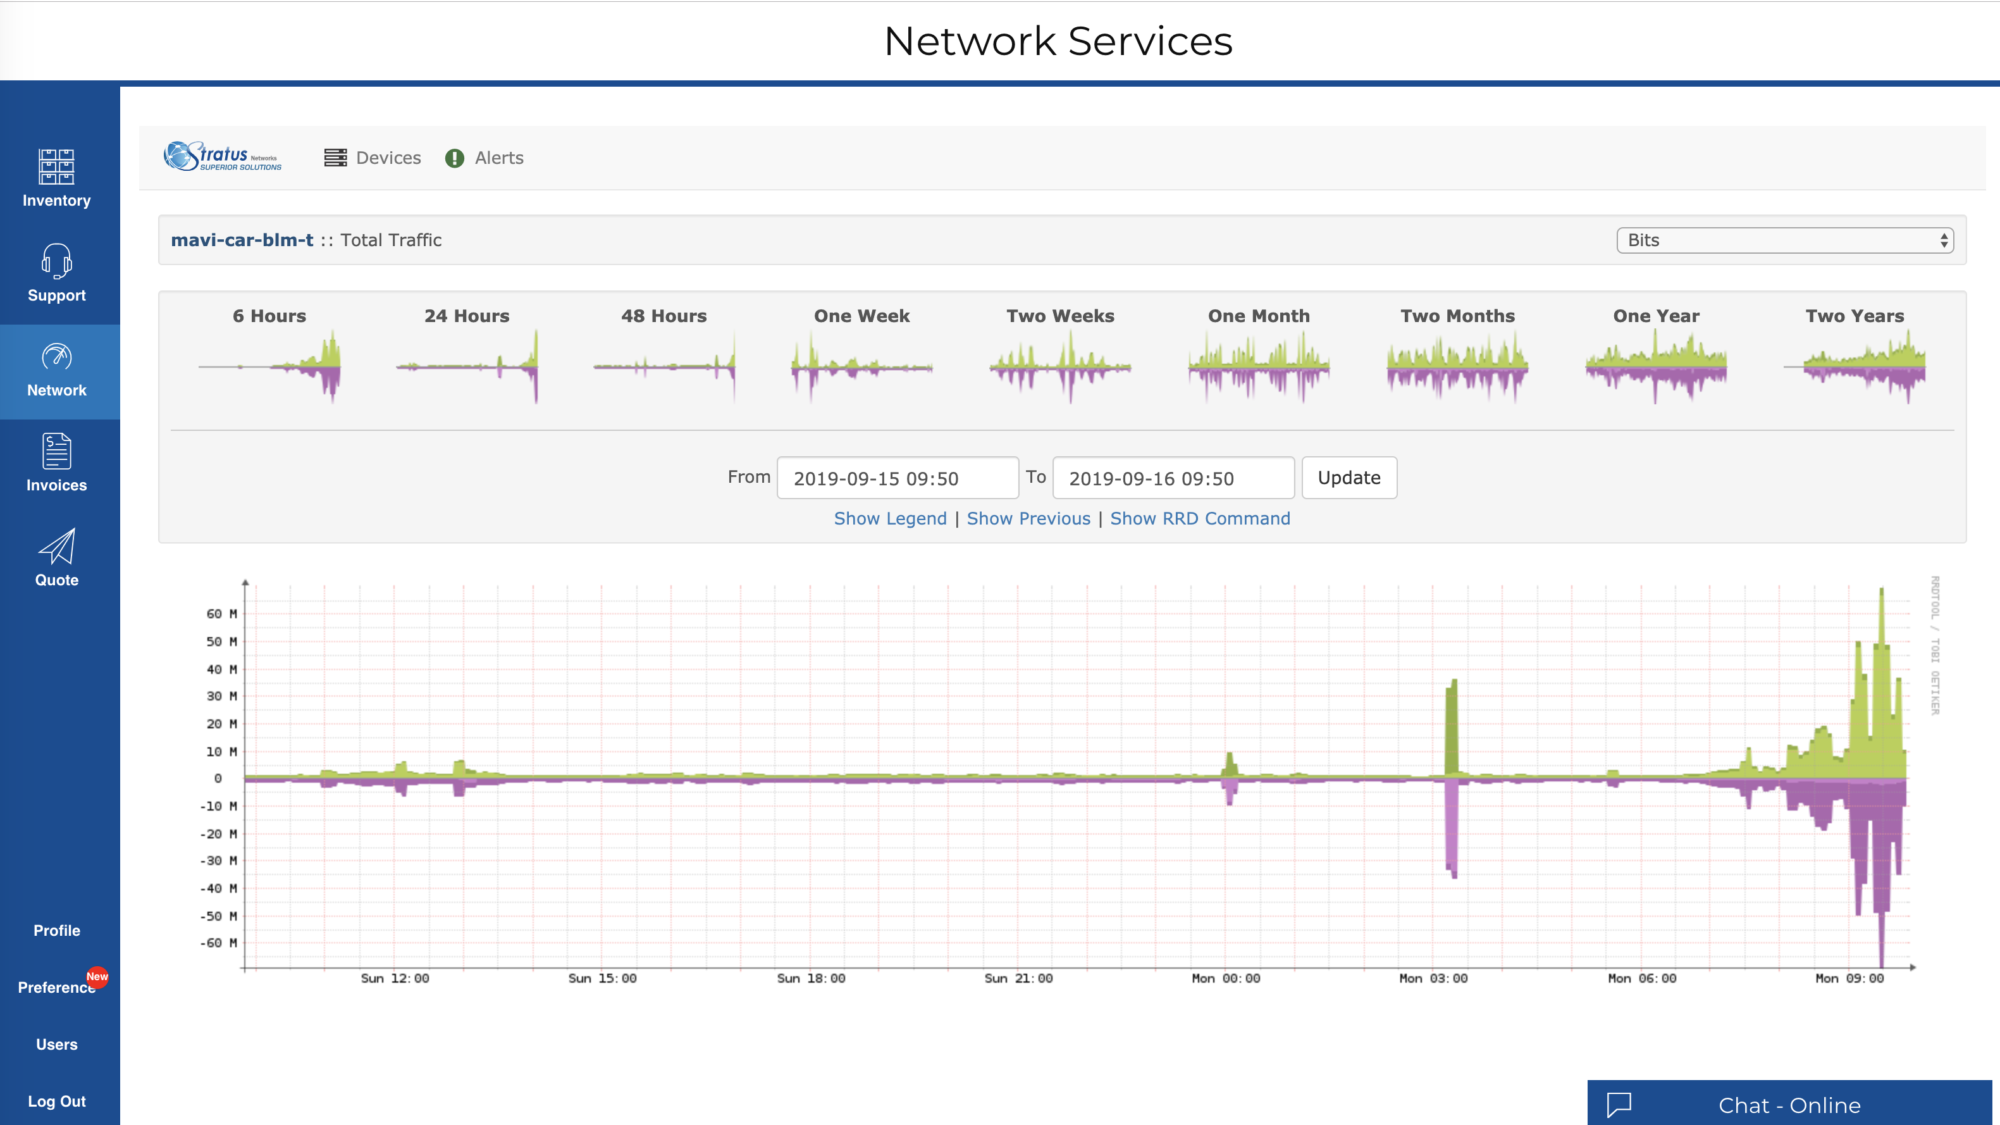This screenshot has width=2000, height=1125.
Task: Click the Quote paper plane icon
Action: [56, 546]
